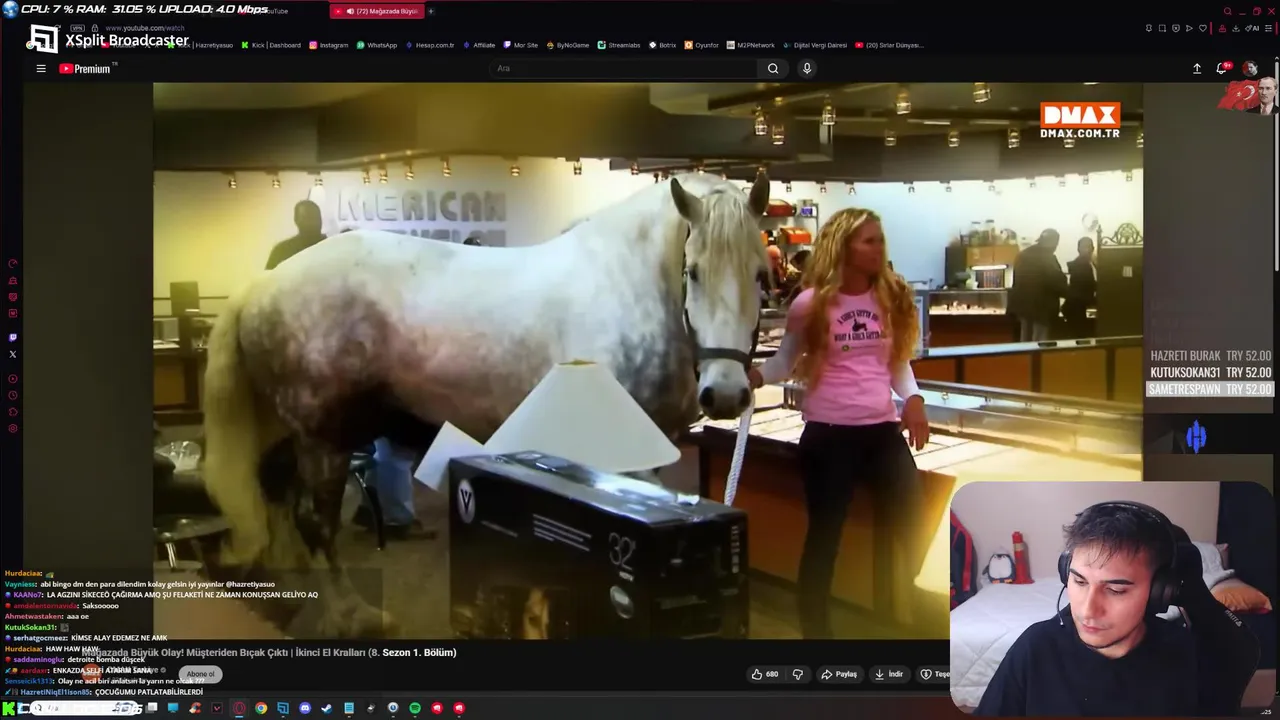
Task: Open the YouTube create/upload icon
Action: [1197, 69]
